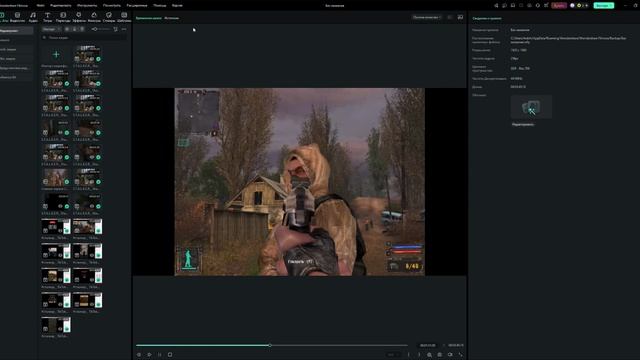Open the Templates (Шаблоны) tab

click(x=124, y=17)
